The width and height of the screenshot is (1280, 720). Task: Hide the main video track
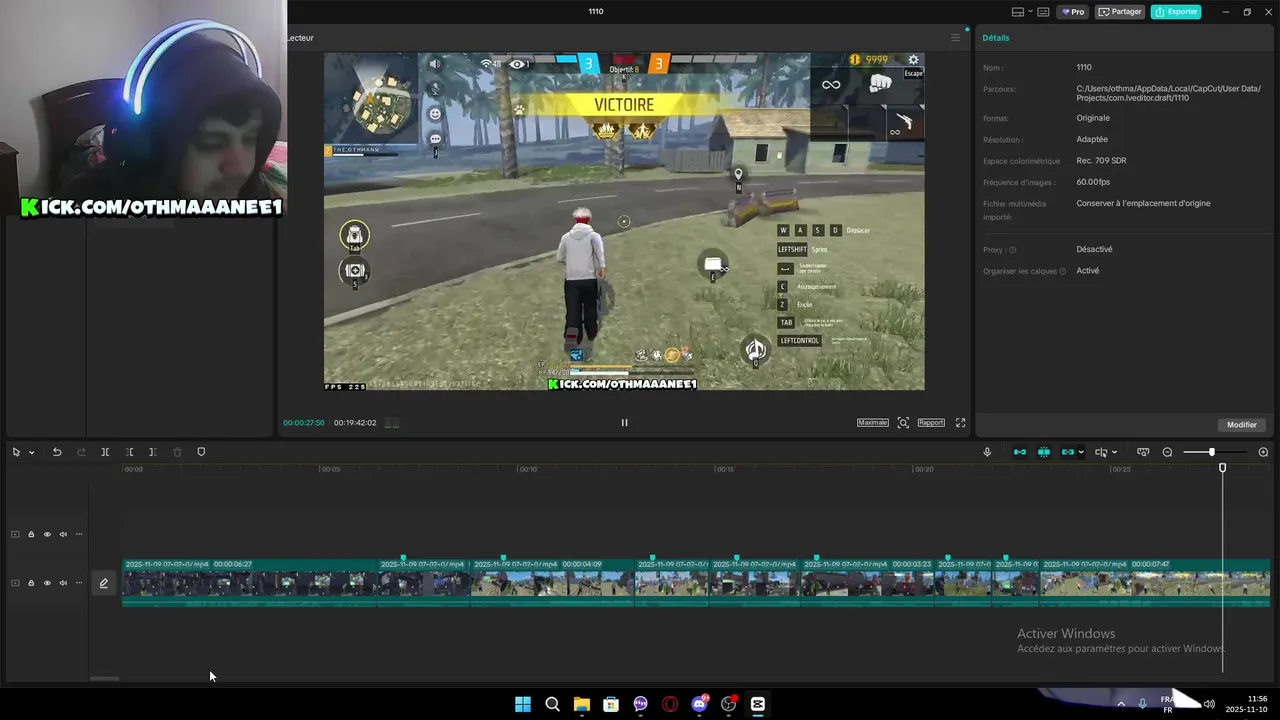(x=47, y=583)
